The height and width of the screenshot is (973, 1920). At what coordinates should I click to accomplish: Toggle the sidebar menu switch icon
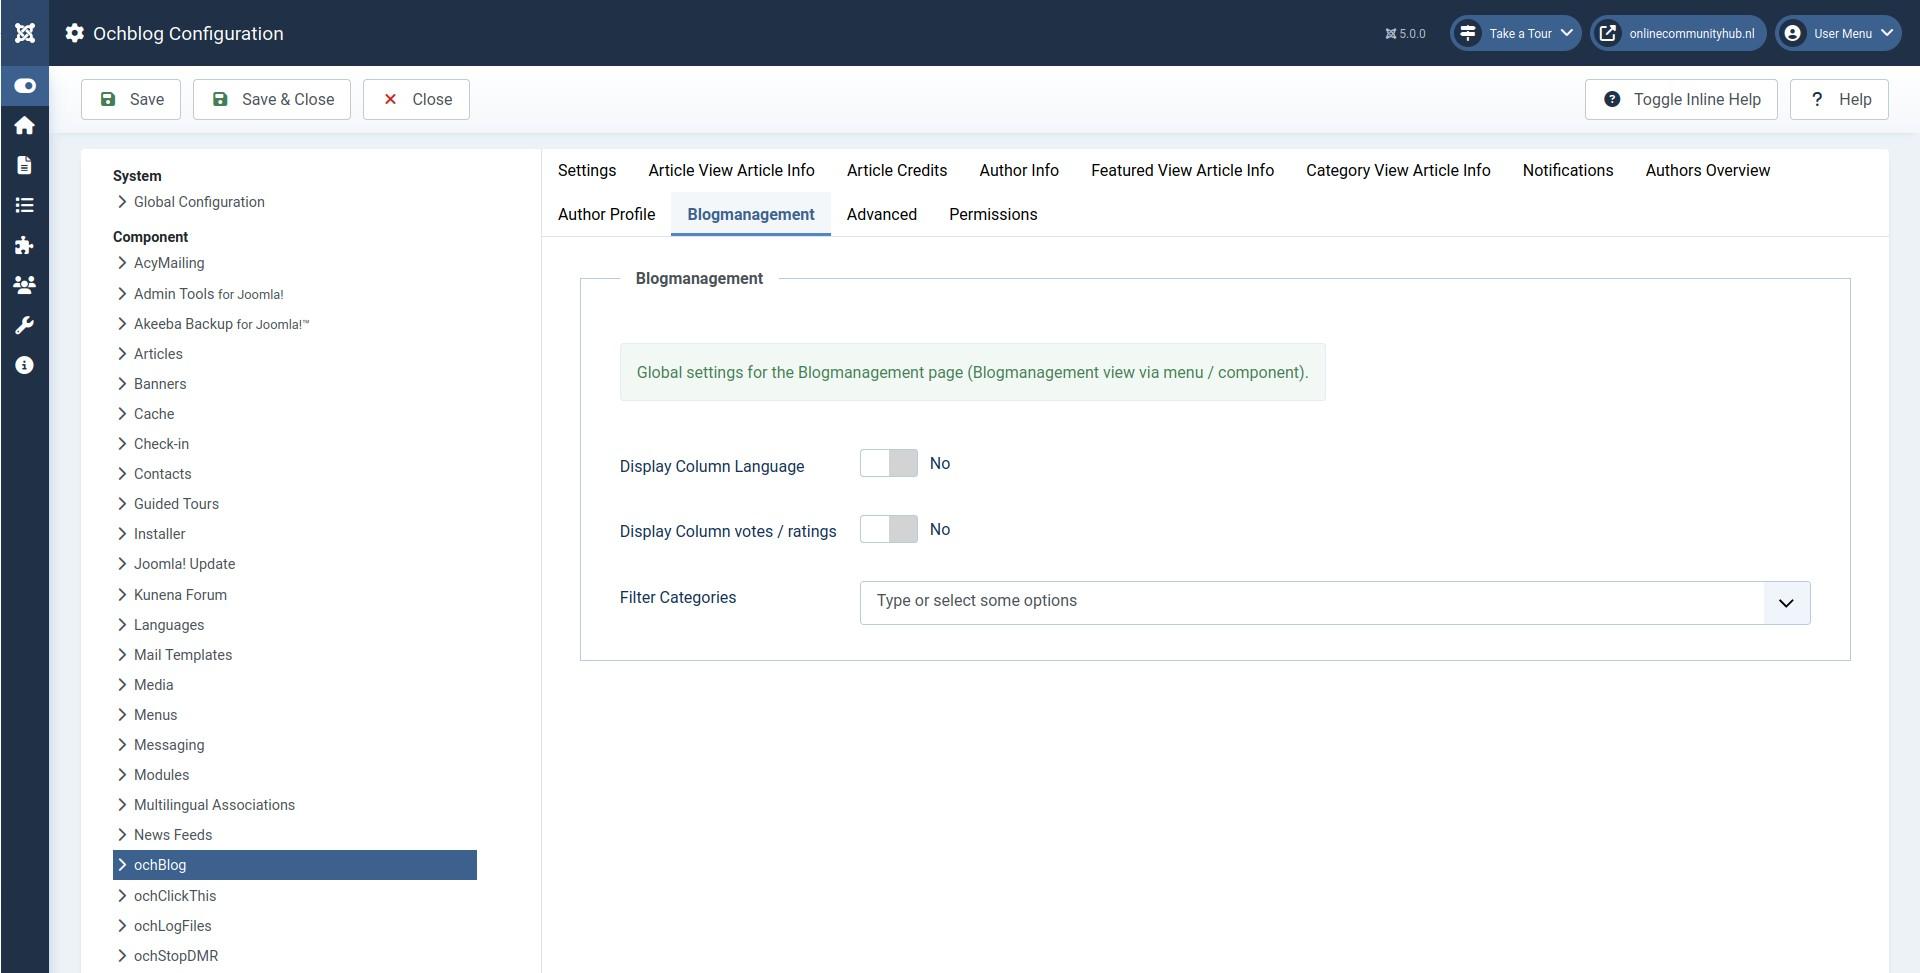[25, 85]
